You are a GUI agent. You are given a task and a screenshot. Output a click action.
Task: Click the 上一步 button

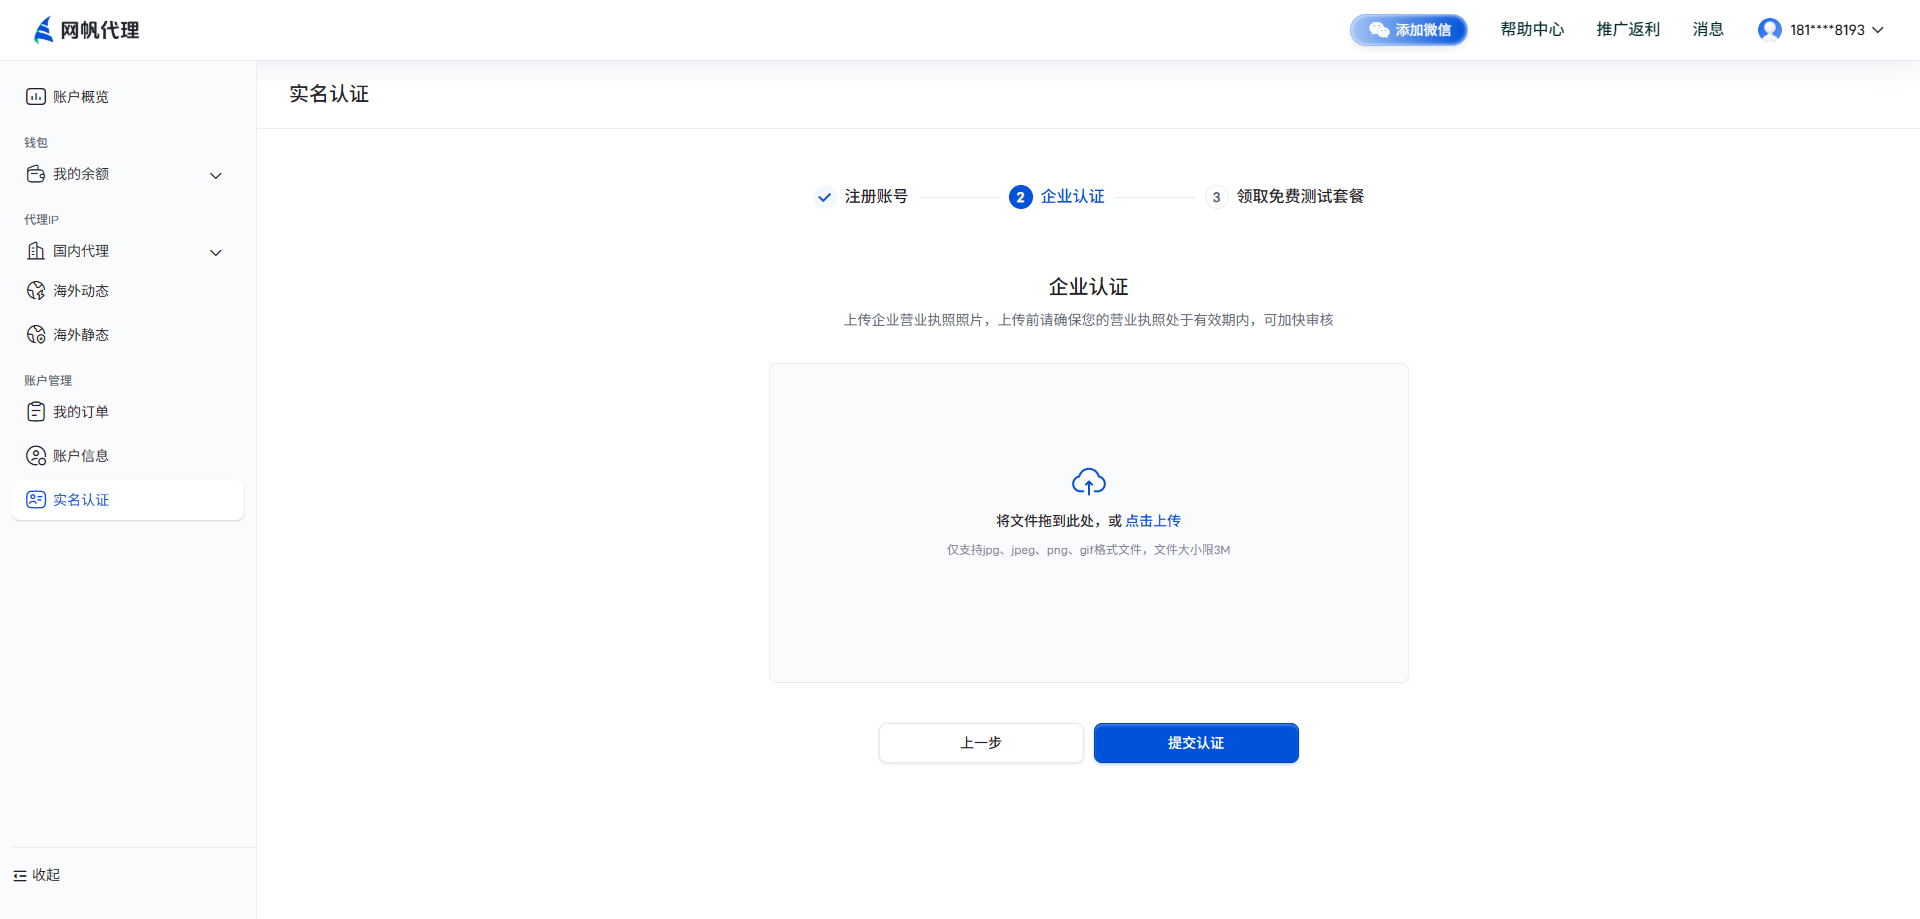click(981, 743)
